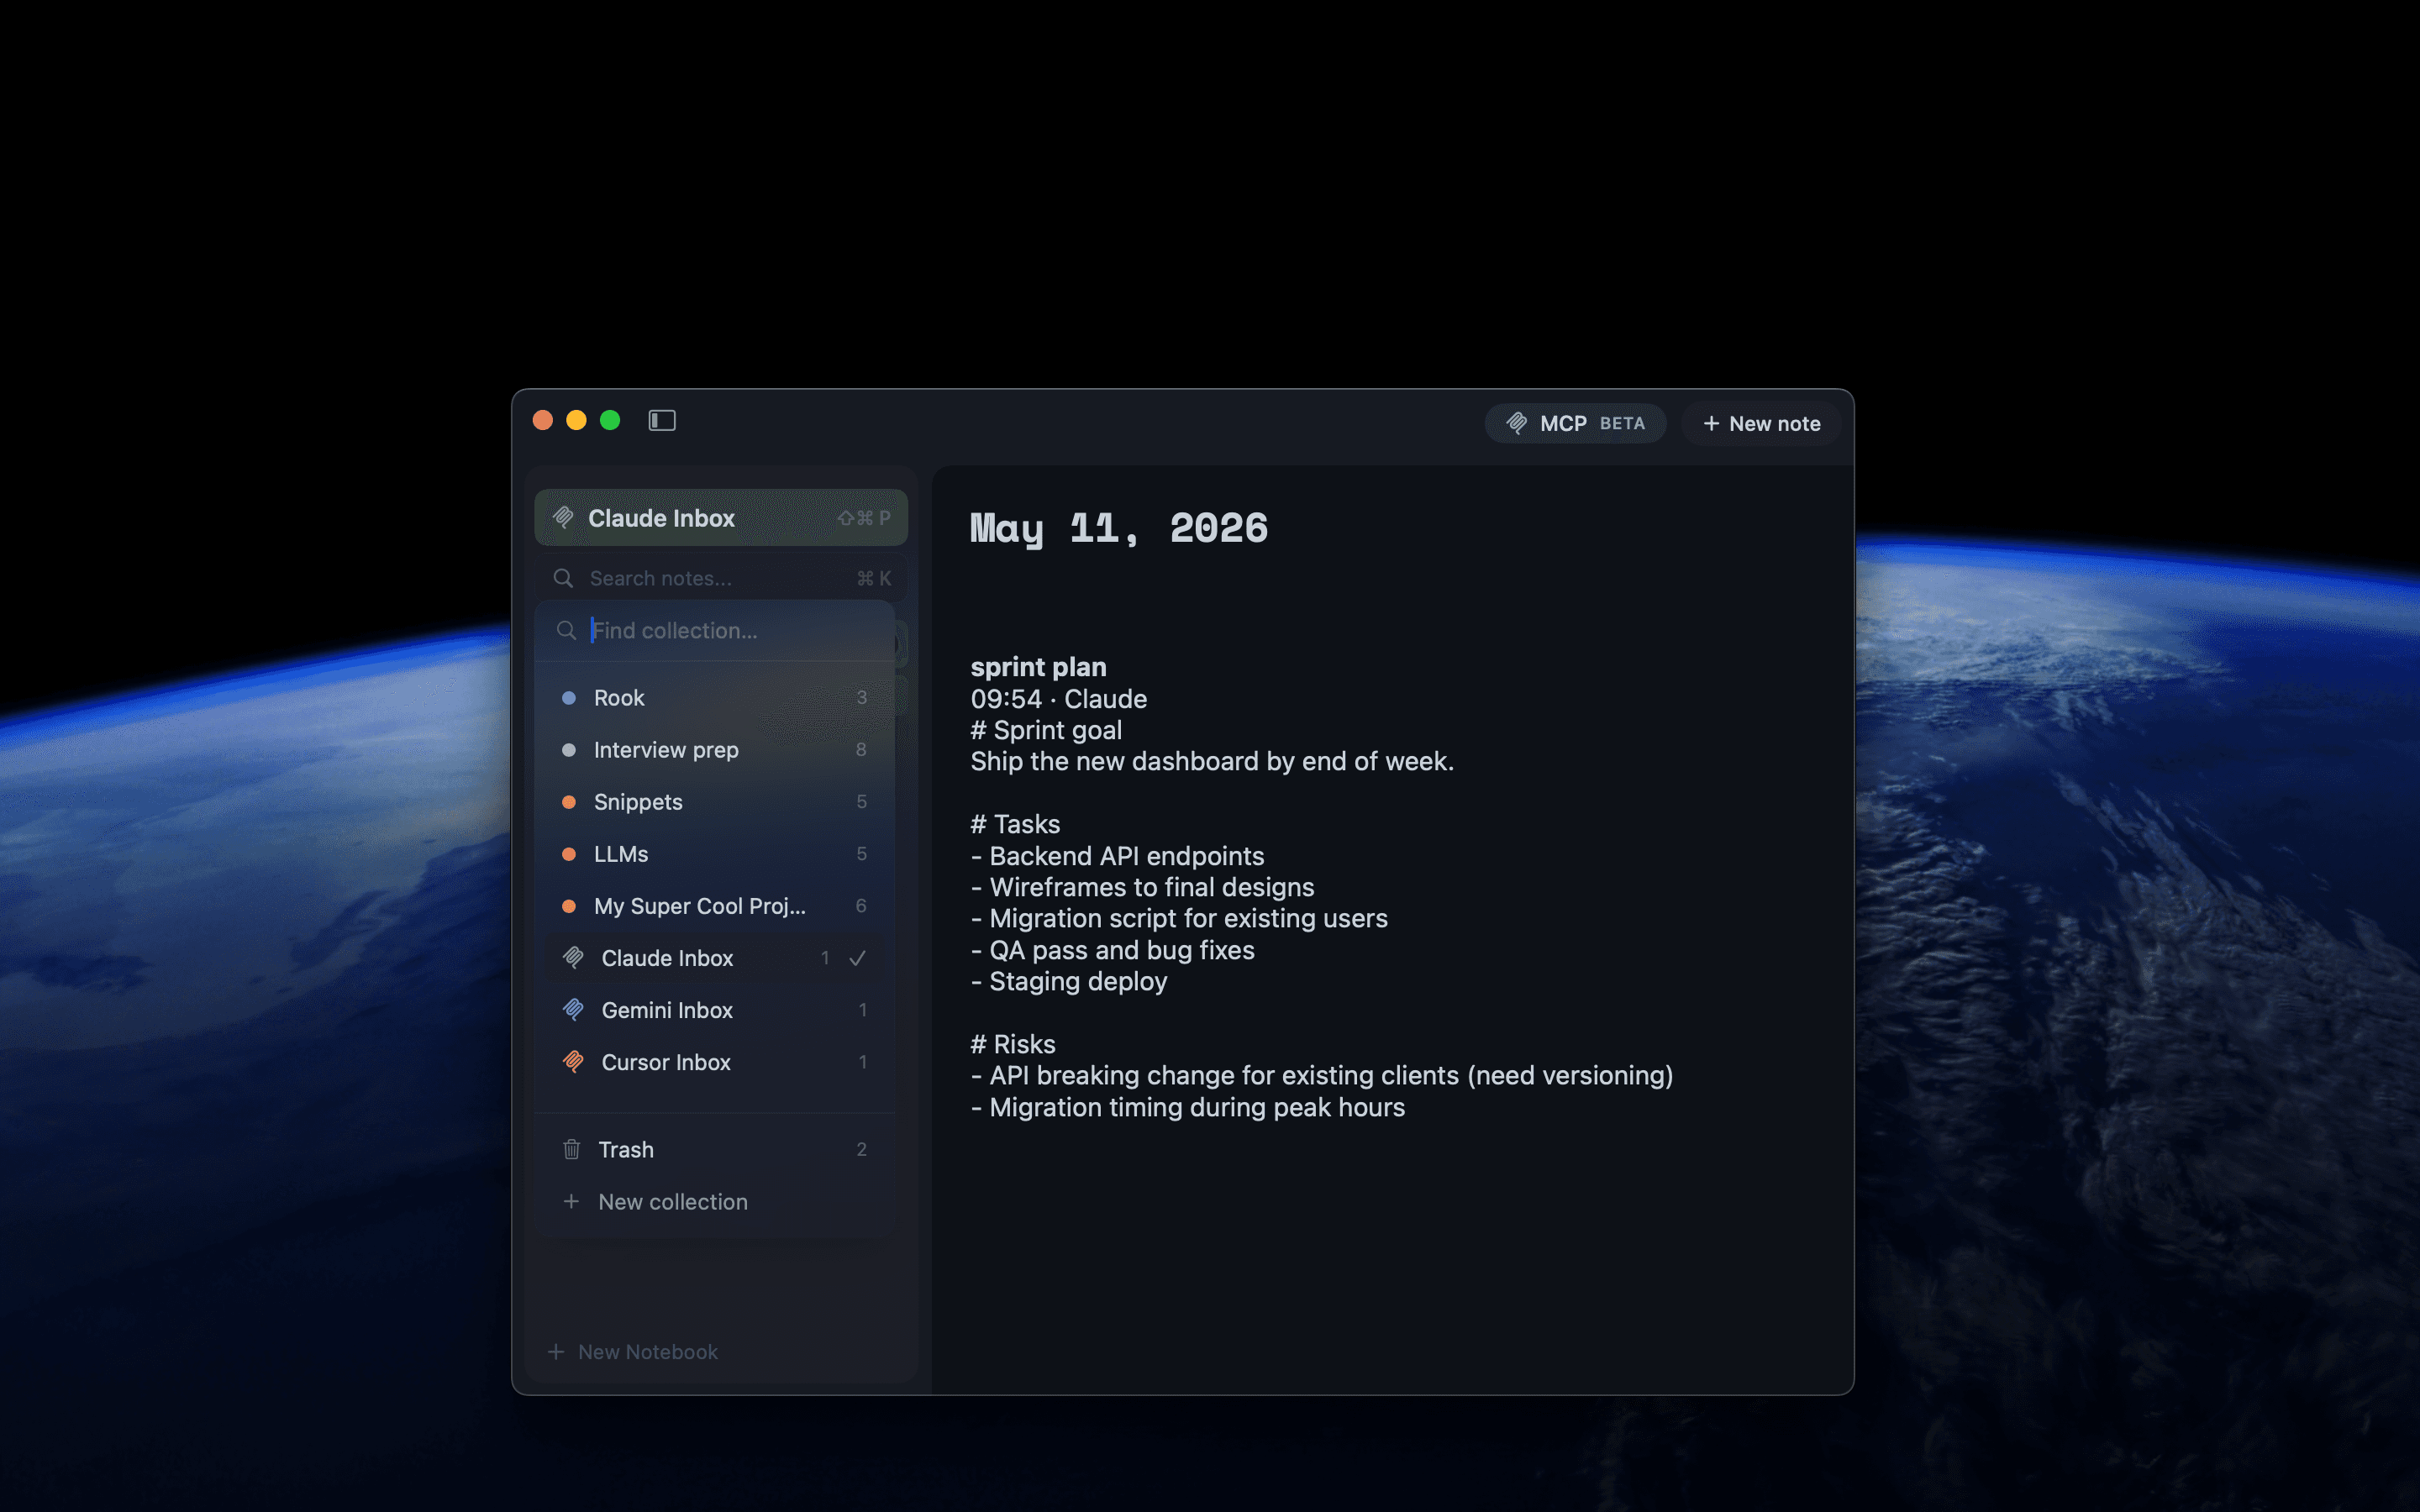Screen dimensions: 2420x1512
Task: Click the trash can icon
Action: tap(571, 1149)
